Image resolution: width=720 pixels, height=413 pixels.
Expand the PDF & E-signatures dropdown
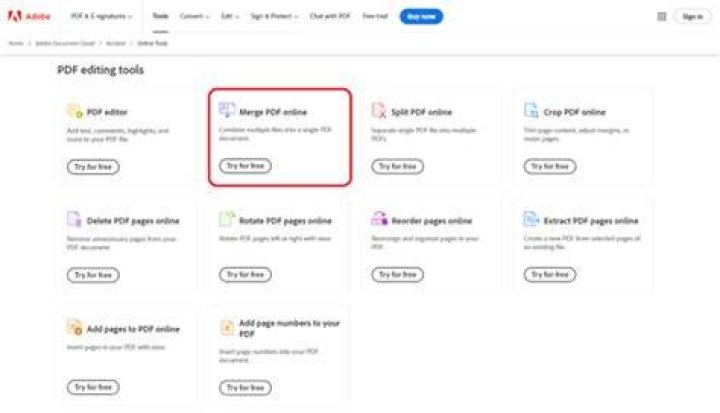tap(101, 16)
